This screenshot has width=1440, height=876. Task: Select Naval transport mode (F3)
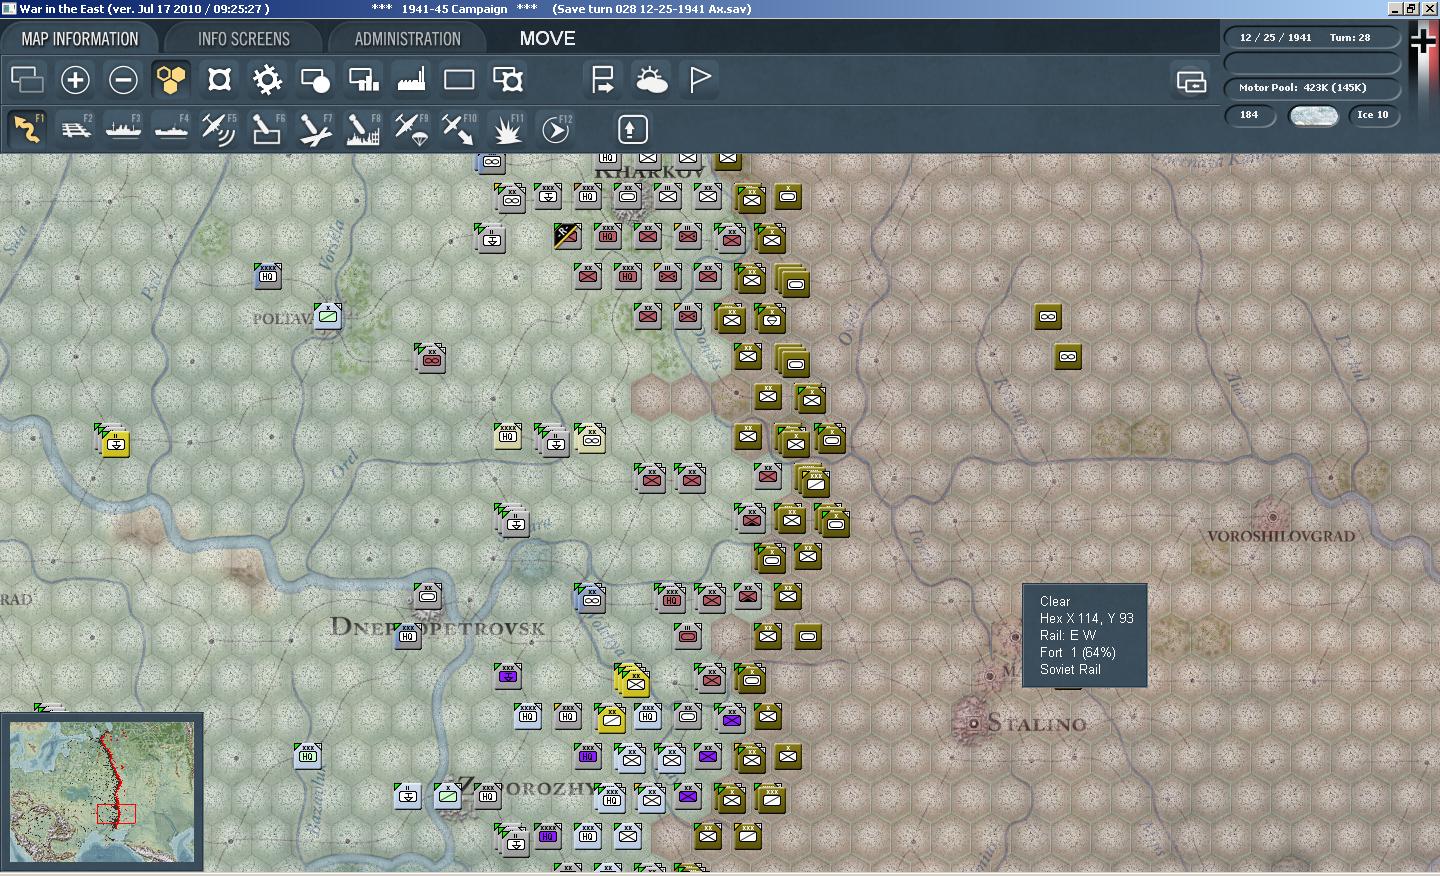pos(123,129)
